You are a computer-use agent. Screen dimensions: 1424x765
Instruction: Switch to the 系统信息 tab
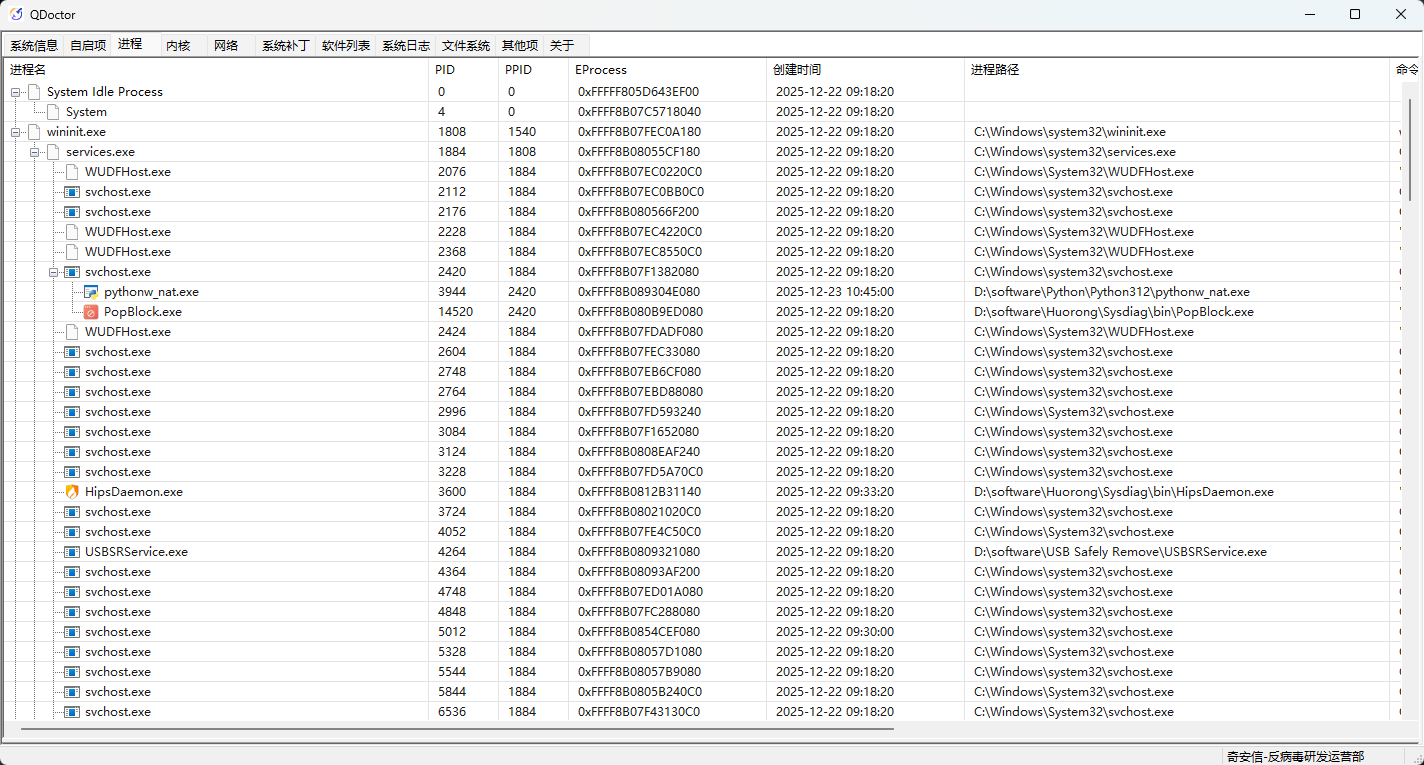coord(34,46)
